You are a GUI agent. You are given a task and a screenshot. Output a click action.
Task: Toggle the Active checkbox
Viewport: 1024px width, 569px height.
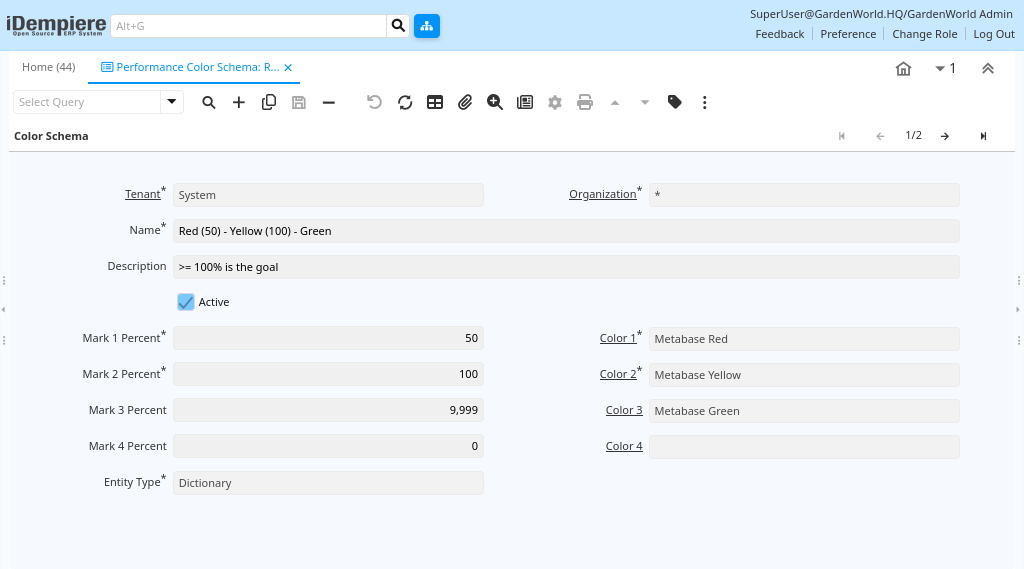[x=185, y=302]
